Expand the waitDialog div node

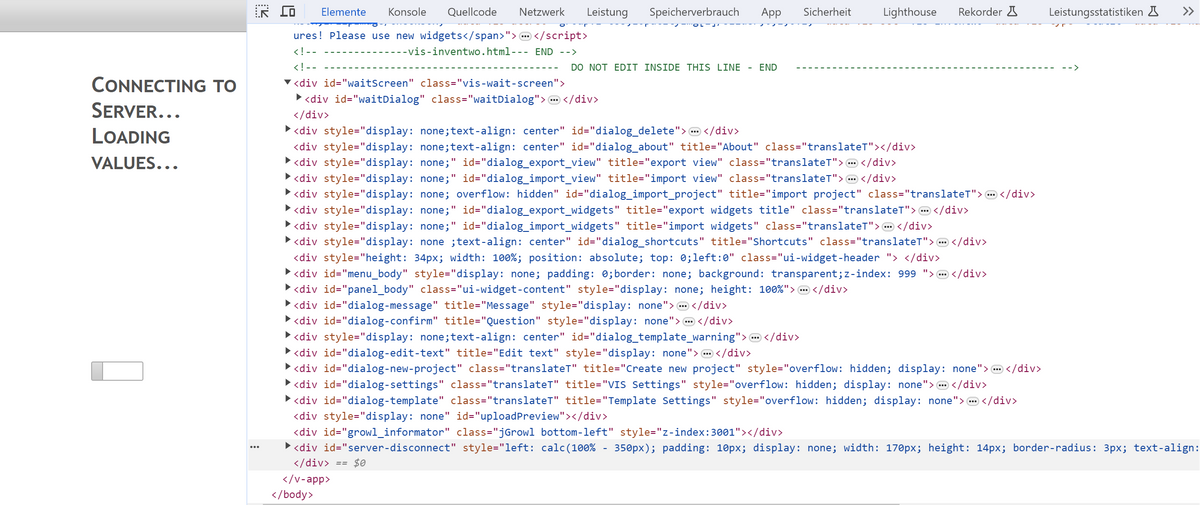(299, 99)
